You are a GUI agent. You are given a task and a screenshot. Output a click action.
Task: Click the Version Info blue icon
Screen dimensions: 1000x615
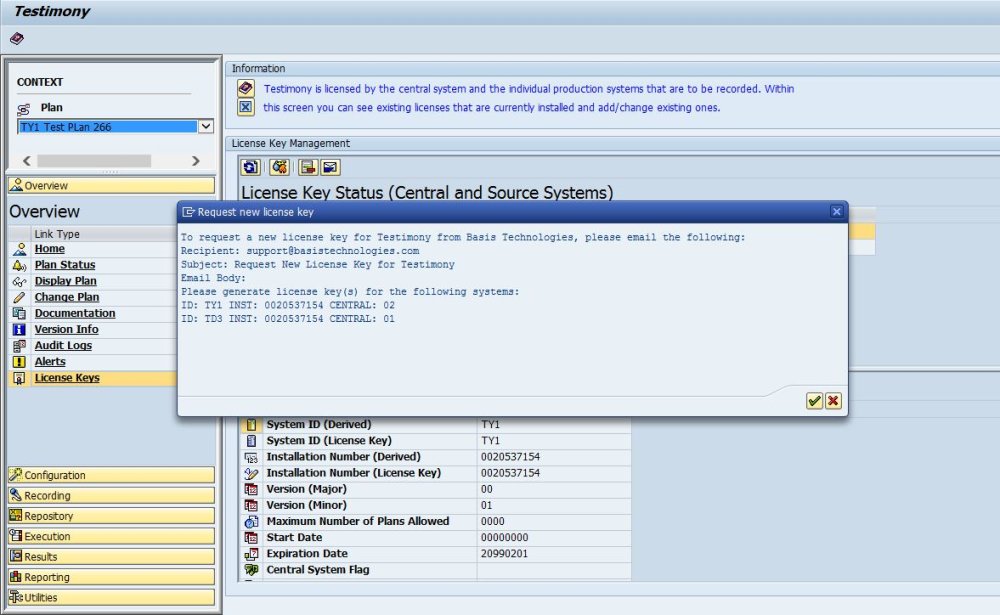click(x=20, y=329)
